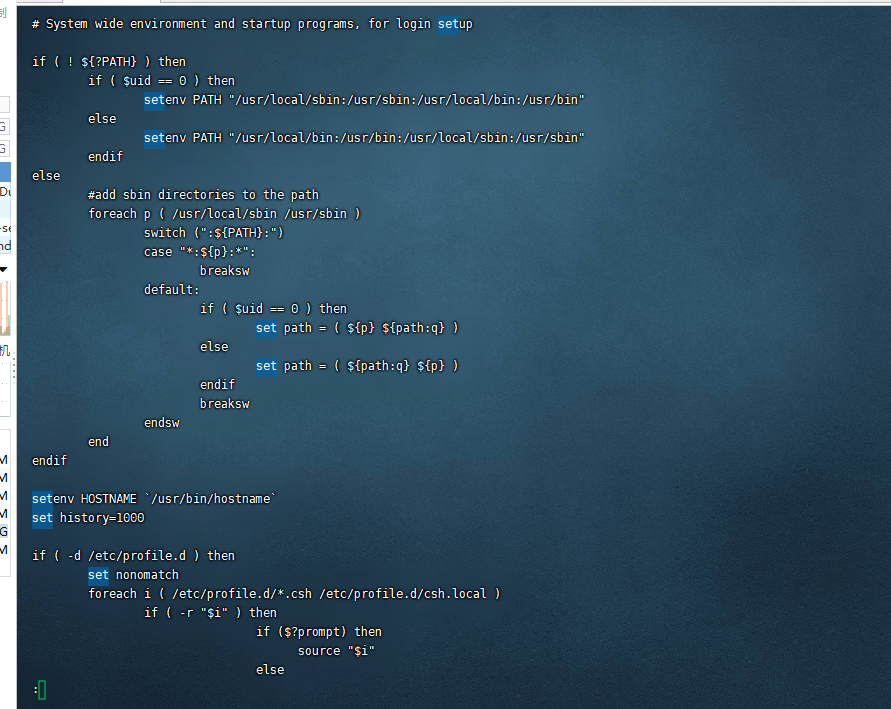Click the line source "$i"
Viewport: 891px width, 709px height.
pyautogui.click(x=336, y=651)
